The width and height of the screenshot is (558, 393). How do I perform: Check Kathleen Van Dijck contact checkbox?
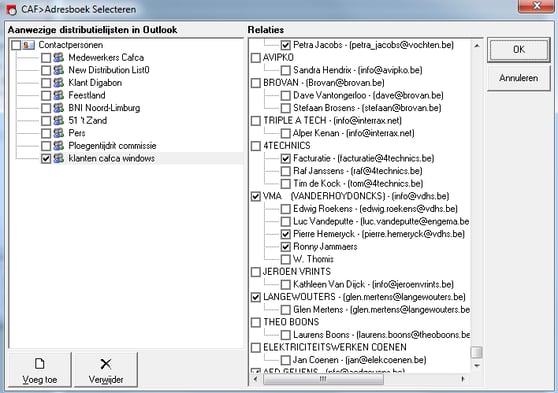point(285,284)
